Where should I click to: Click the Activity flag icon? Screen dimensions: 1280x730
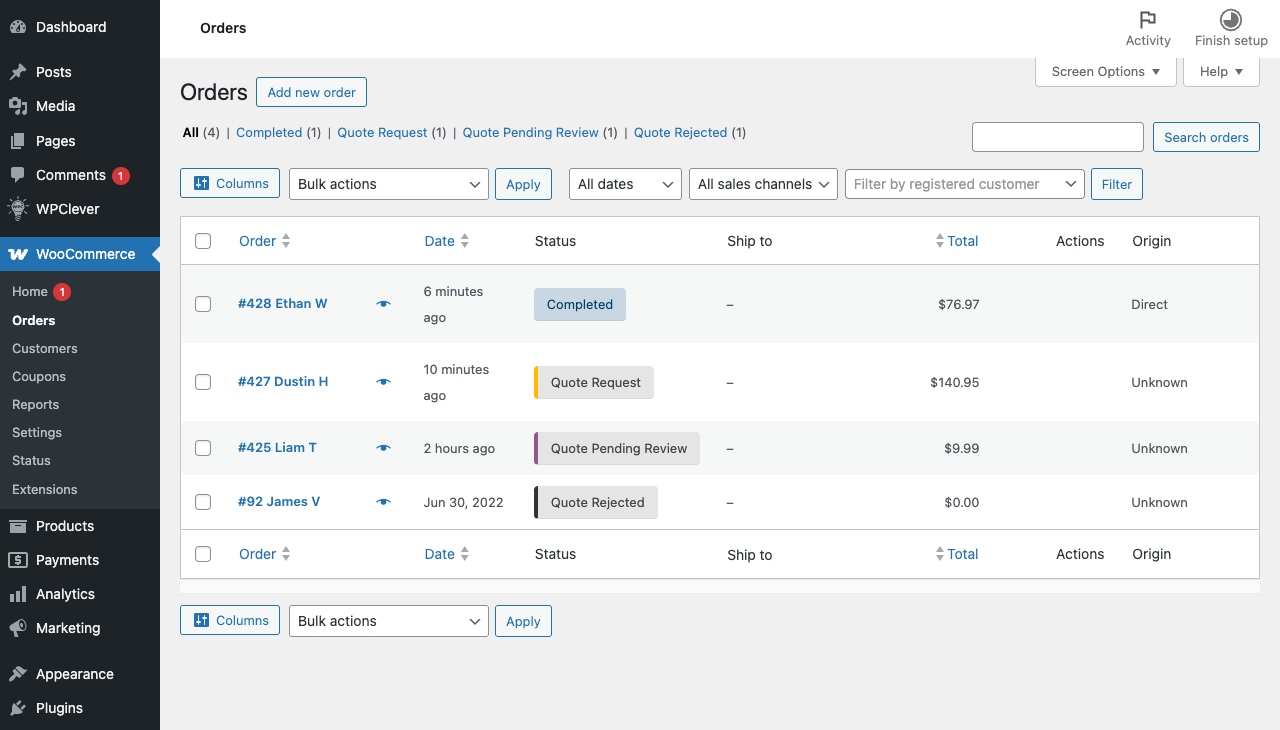coord(1147,20)
